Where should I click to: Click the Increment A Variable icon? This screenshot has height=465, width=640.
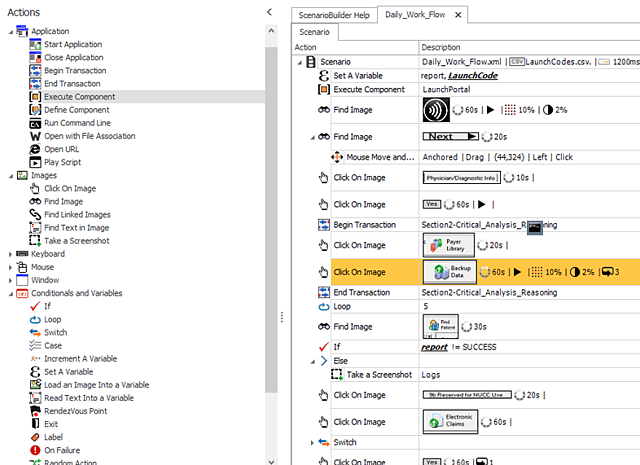[35, 358]
